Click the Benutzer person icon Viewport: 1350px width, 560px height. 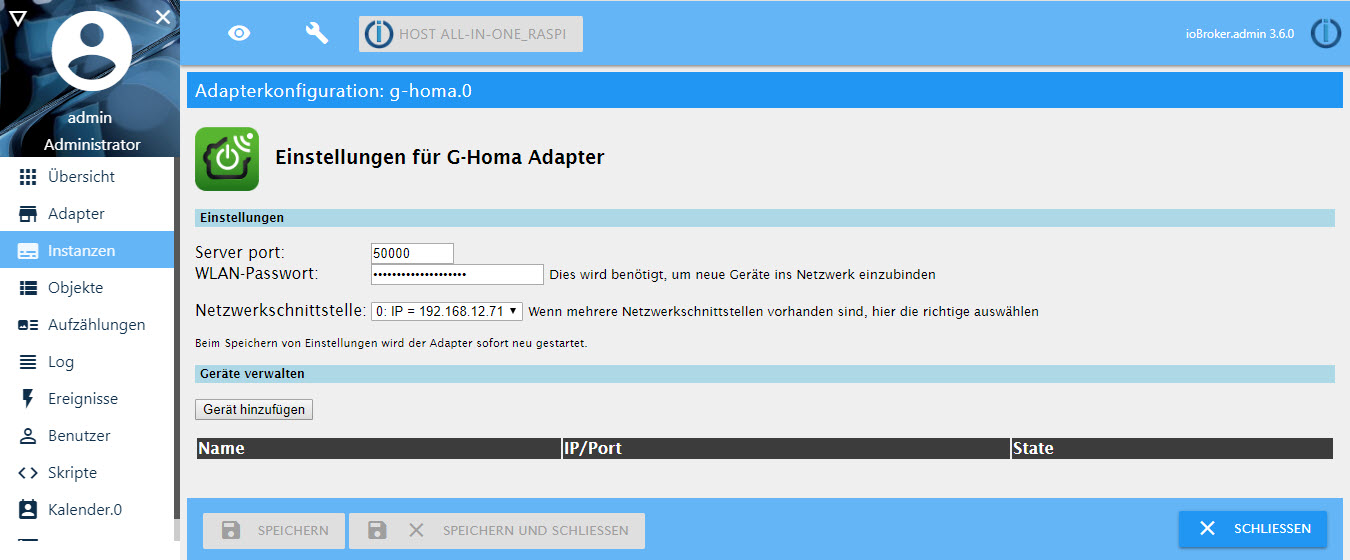[28, 436]
